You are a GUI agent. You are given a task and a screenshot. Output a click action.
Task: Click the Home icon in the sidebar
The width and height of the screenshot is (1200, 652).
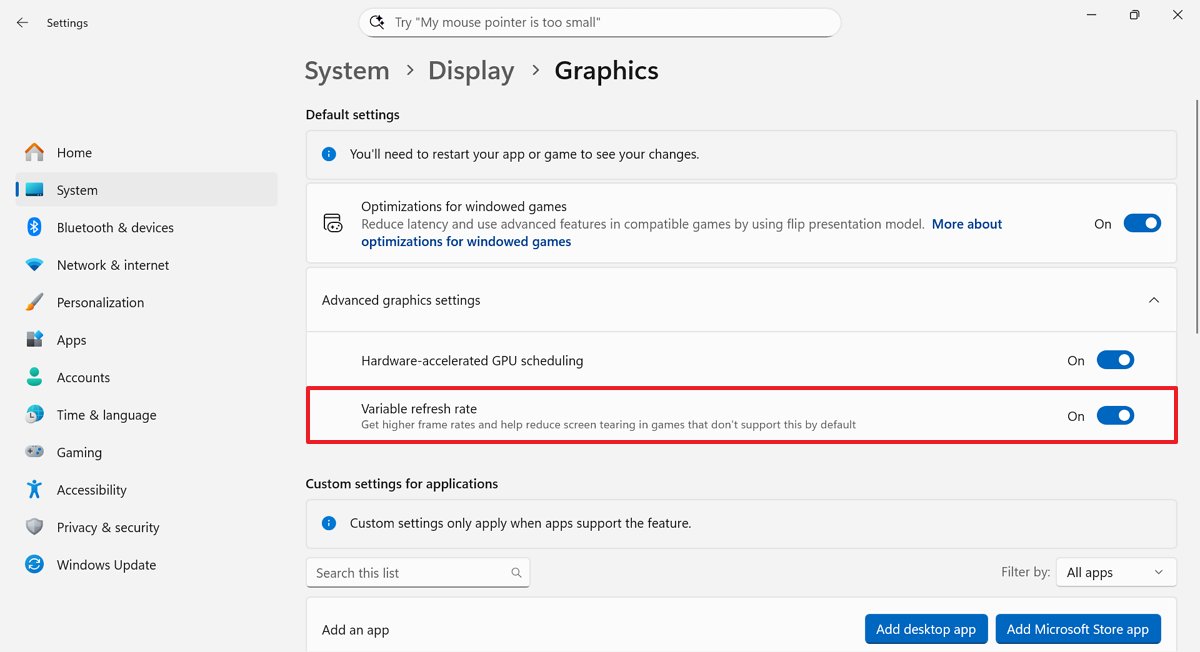(x=36, y=152)
